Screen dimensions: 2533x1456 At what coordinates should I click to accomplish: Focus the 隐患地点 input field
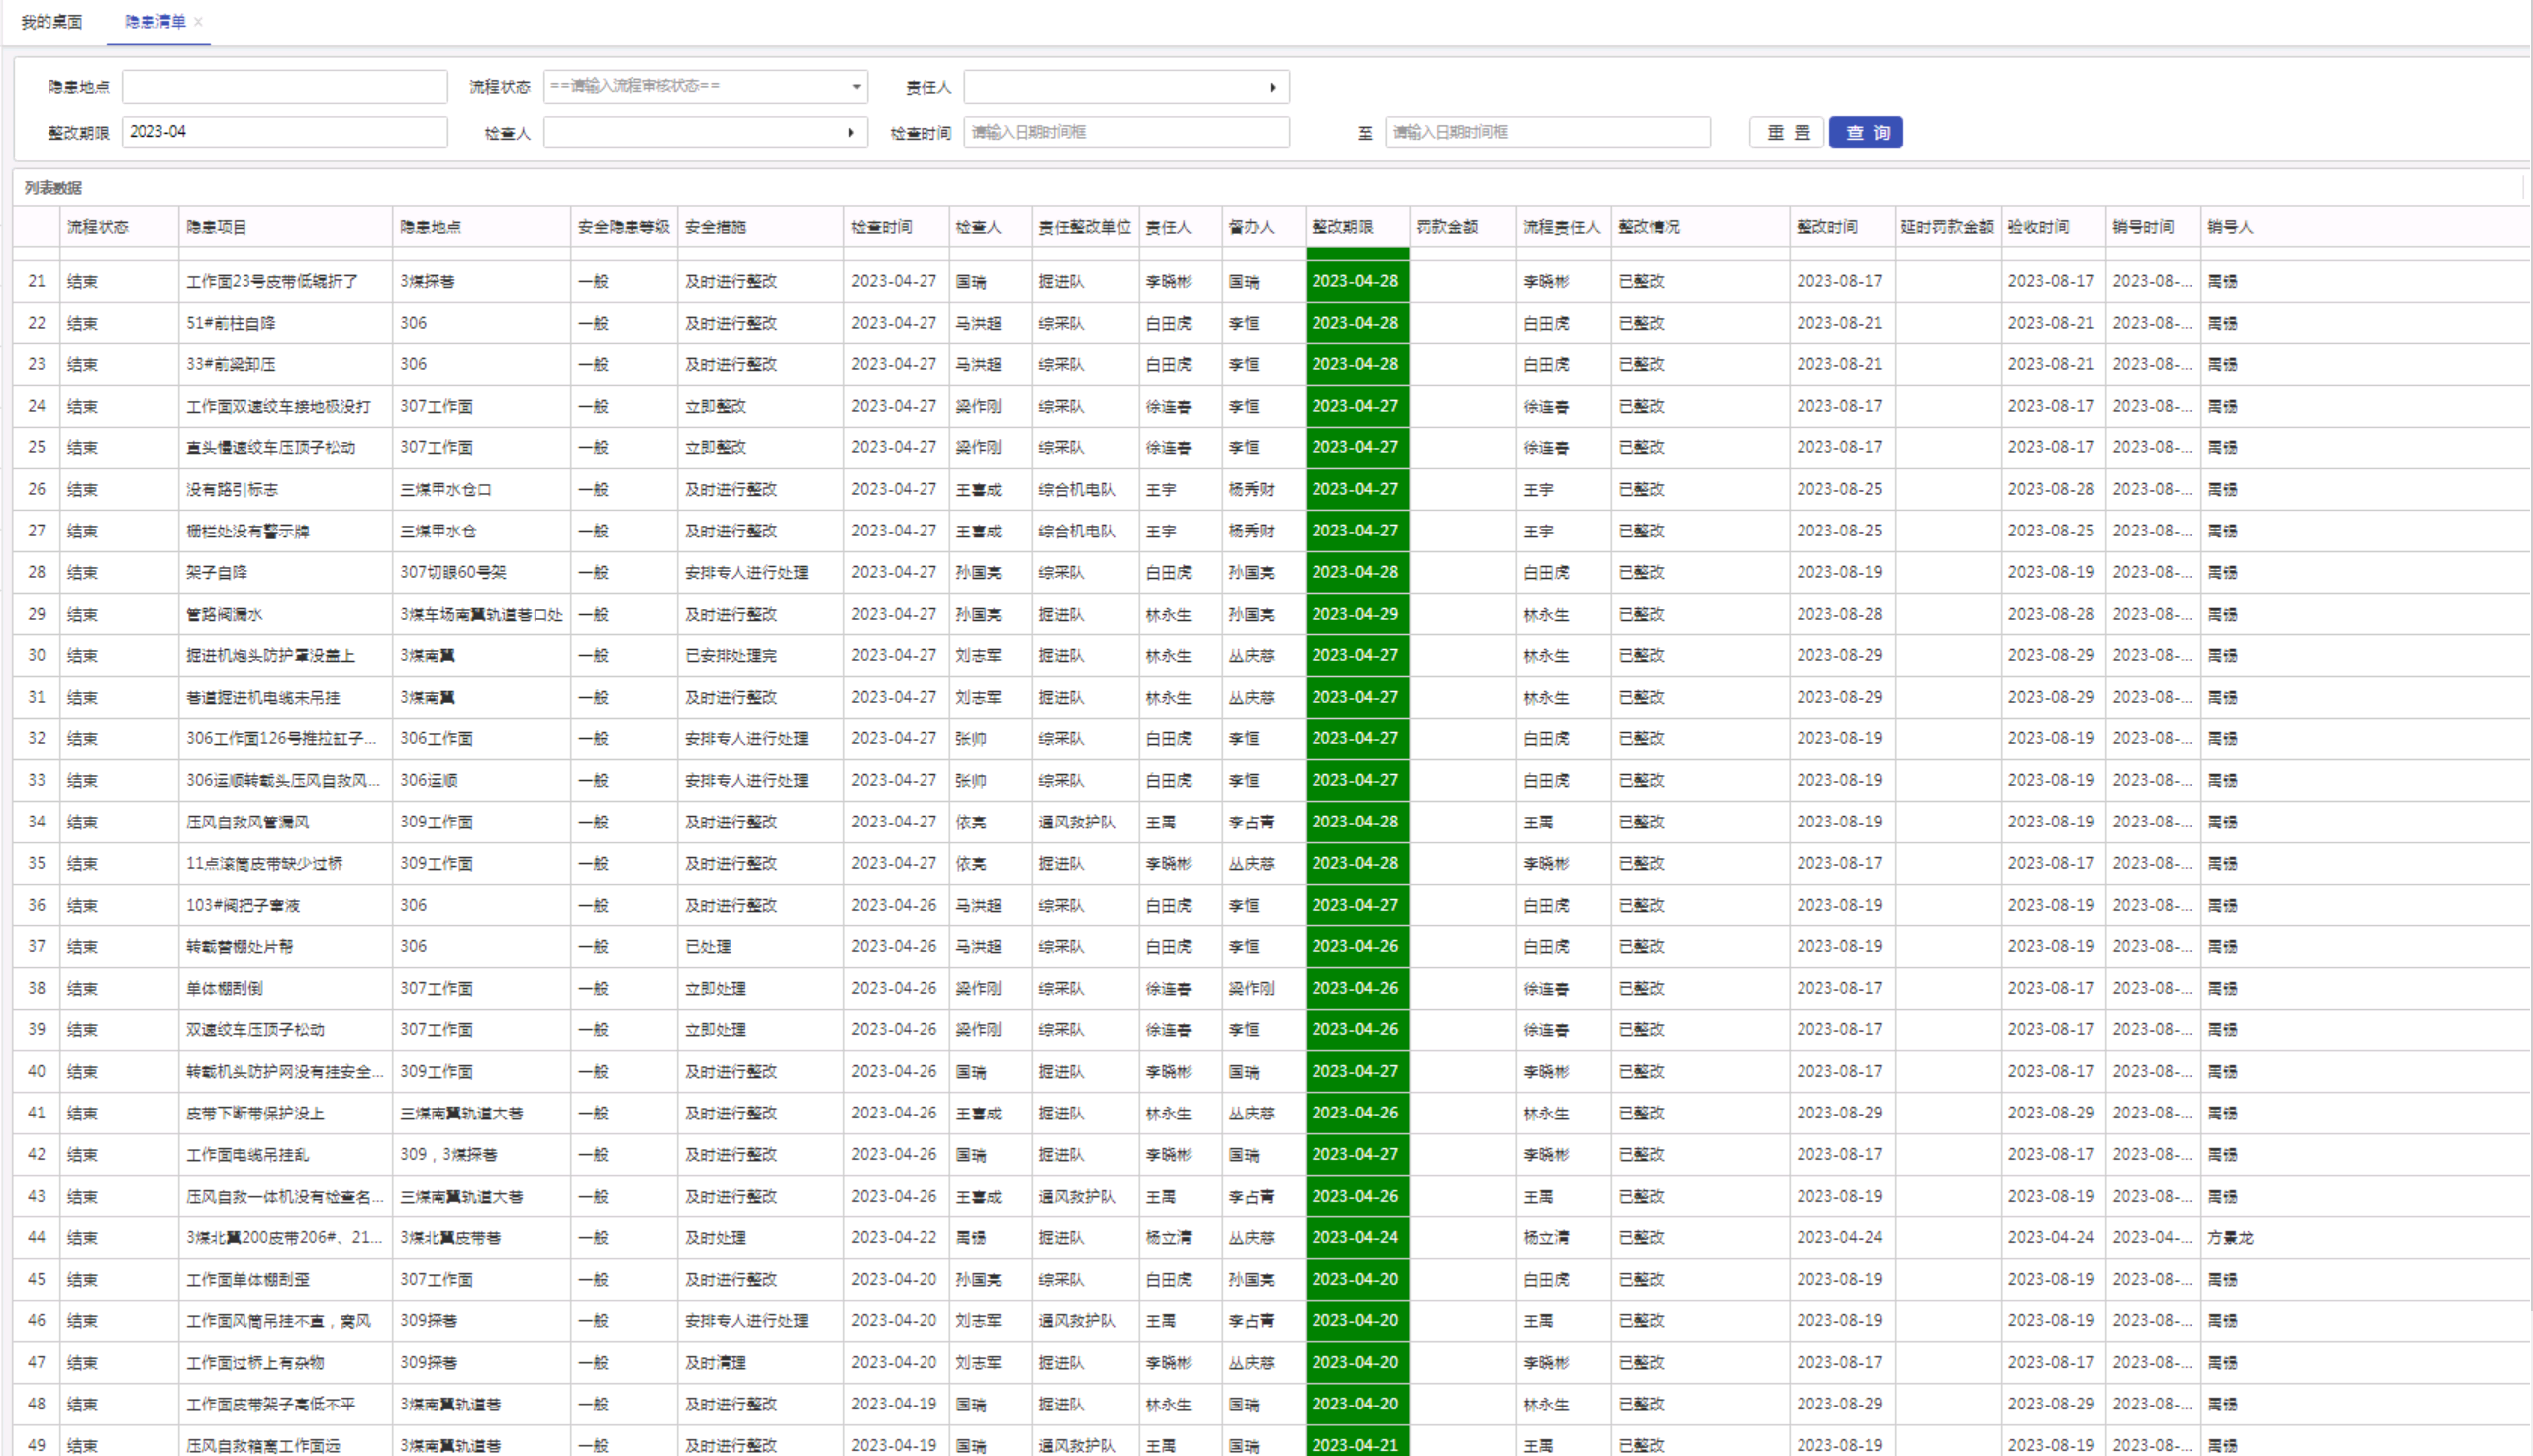(x=284, y=87)
